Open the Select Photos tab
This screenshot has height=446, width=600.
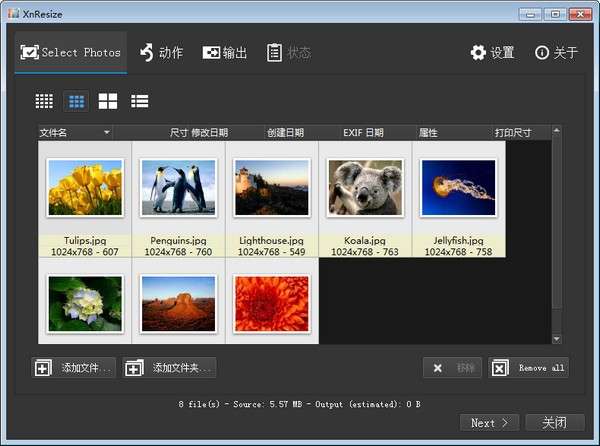coord(71,53)
